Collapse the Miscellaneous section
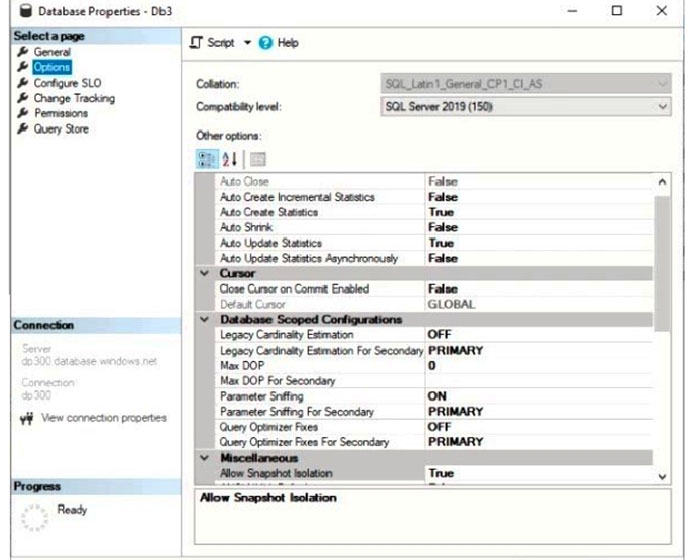The height and width of the screenshot is (560, 690). click(x=204, y=458)
